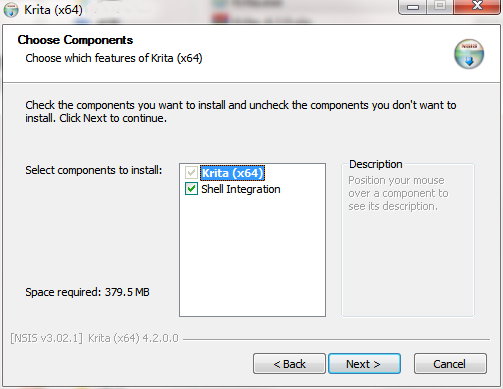Click the Krita (x64) window title text
503x389 pixels.
(53, 10)
